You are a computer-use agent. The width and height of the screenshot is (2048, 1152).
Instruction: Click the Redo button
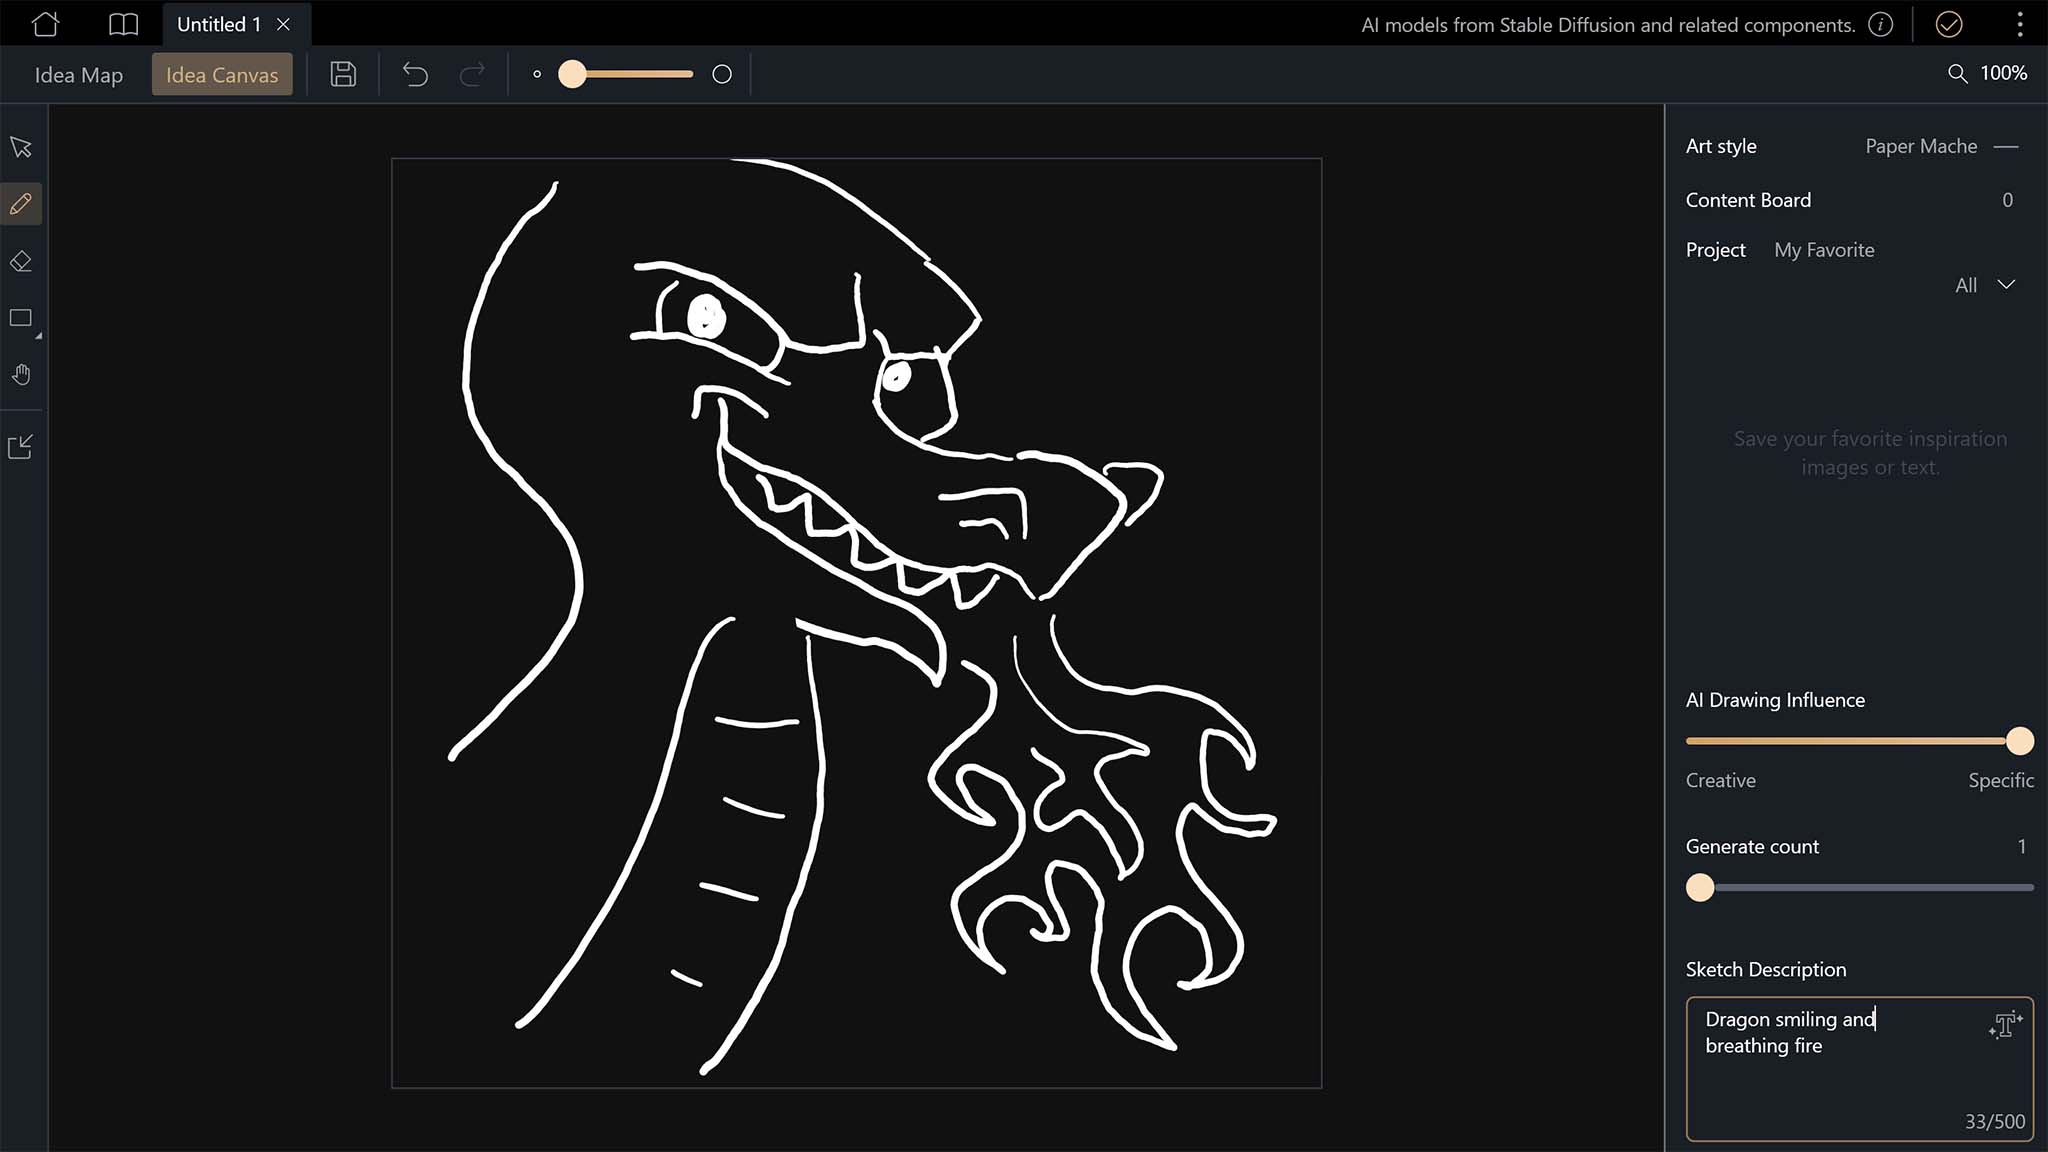tap(473, 75)
